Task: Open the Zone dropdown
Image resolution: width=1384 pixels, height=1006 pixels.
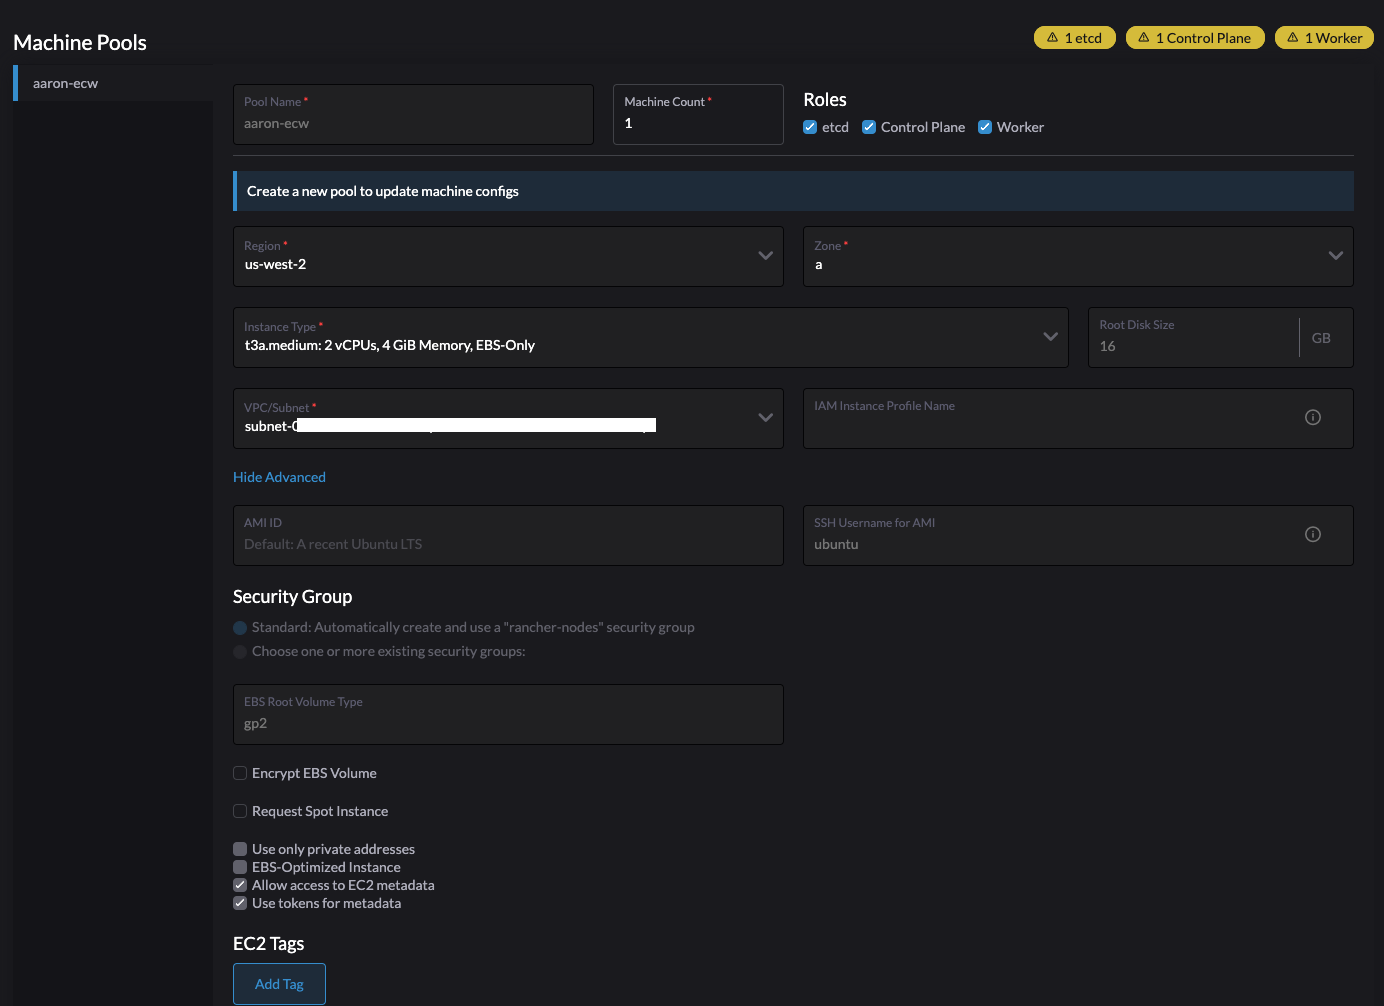Action: 1335,256
